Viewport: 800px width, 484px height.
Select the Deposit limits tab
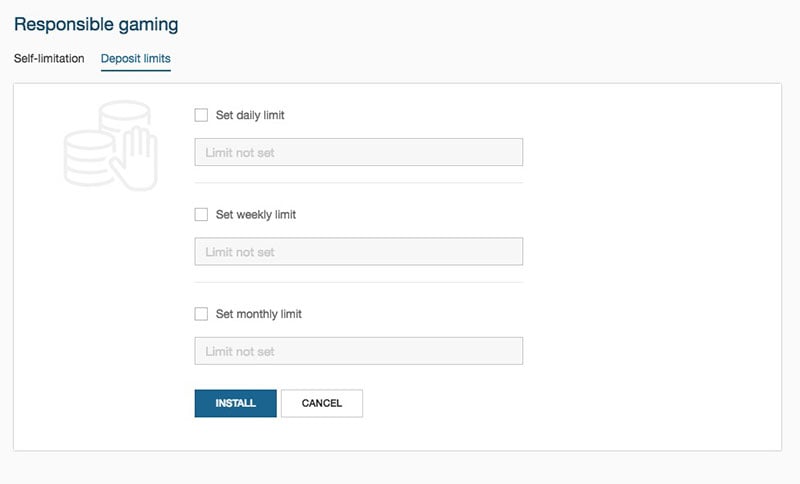(136, 59)
